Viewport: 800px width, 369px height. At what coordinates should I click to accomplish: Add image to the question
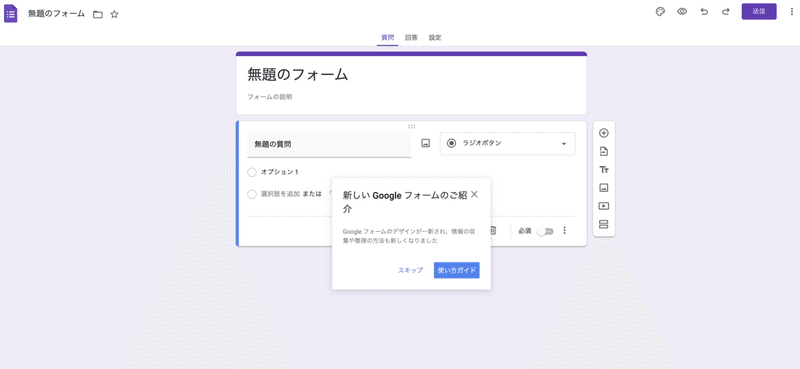pos(426,143)
